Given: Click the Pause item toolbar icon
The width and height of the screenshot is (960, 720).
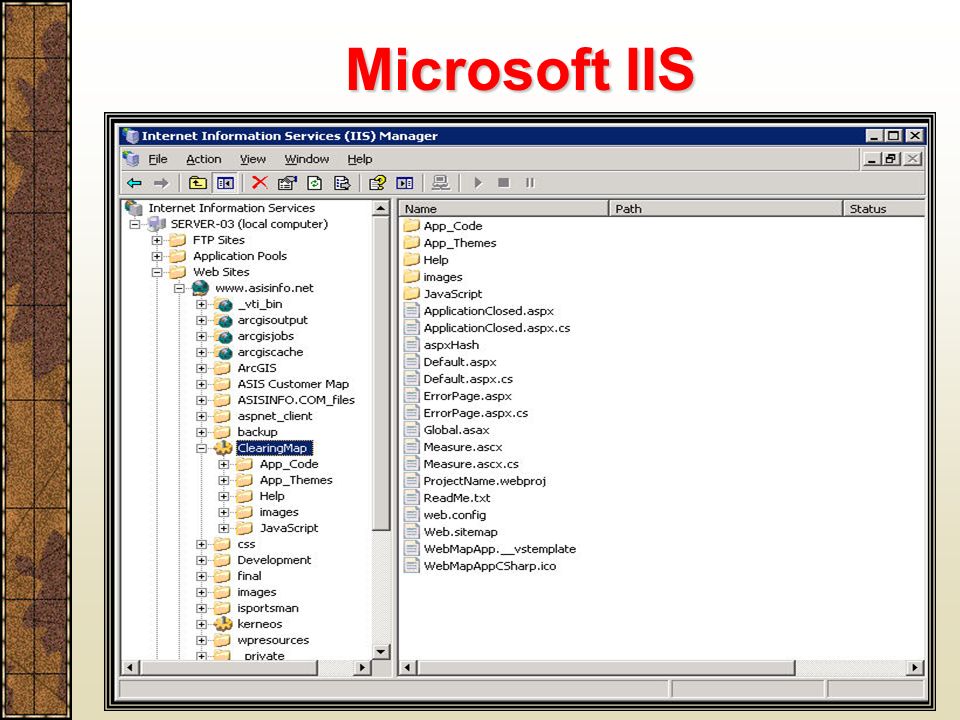Looking at the screenshot, I should 530,182.
